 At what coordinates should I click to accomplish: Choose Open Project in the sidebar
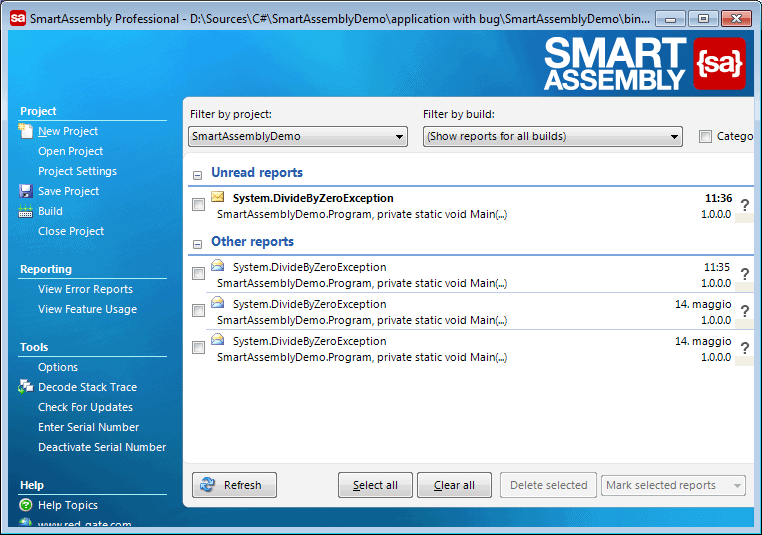point(70,151)
